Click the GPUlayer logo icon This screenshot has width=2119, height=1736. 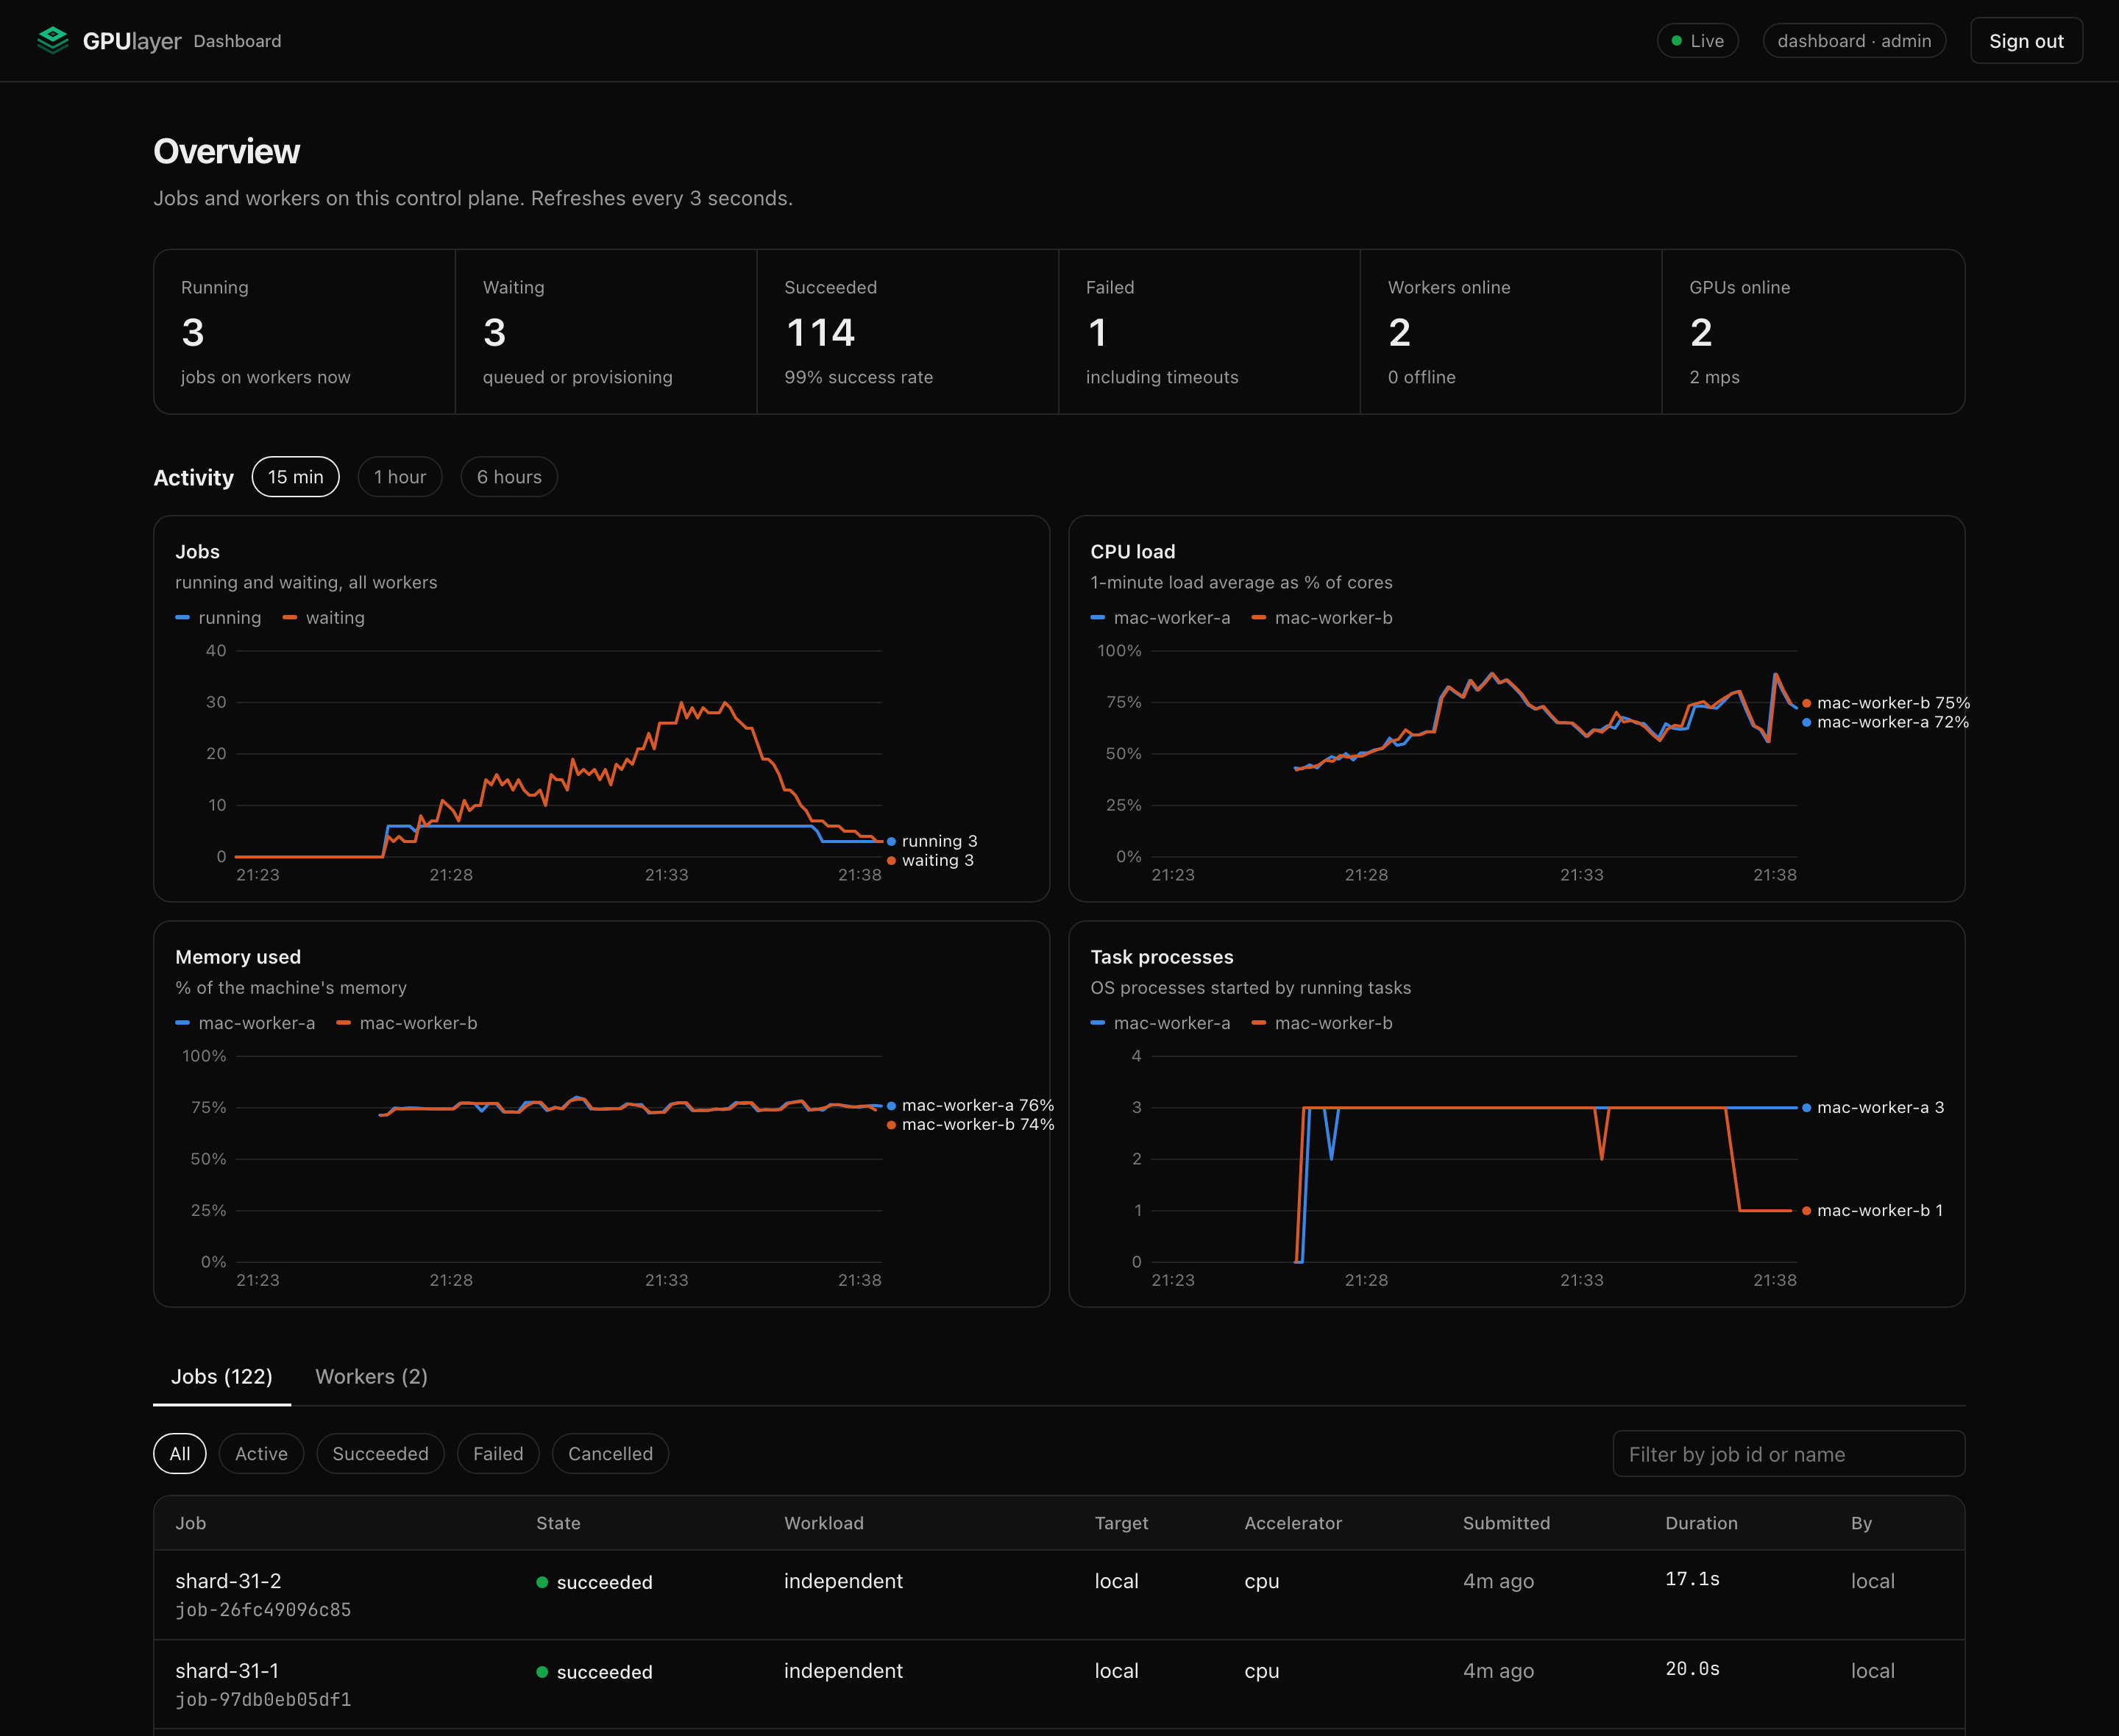pos(53,41)
